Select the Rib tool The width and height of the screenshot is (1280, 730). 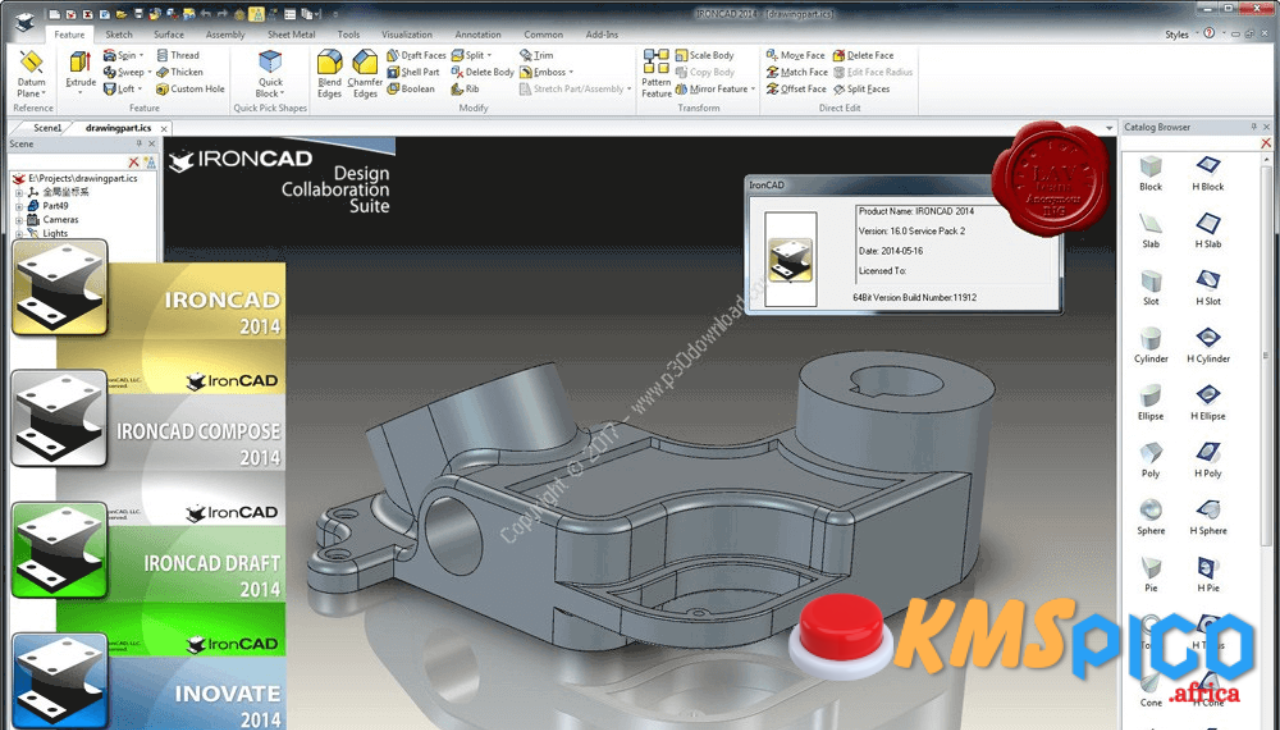466,89
